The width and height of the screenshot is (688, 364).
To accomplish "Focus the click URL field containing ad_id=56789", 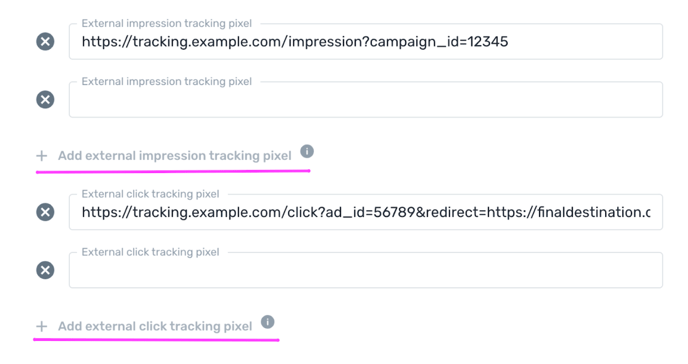I will point(366,212).
